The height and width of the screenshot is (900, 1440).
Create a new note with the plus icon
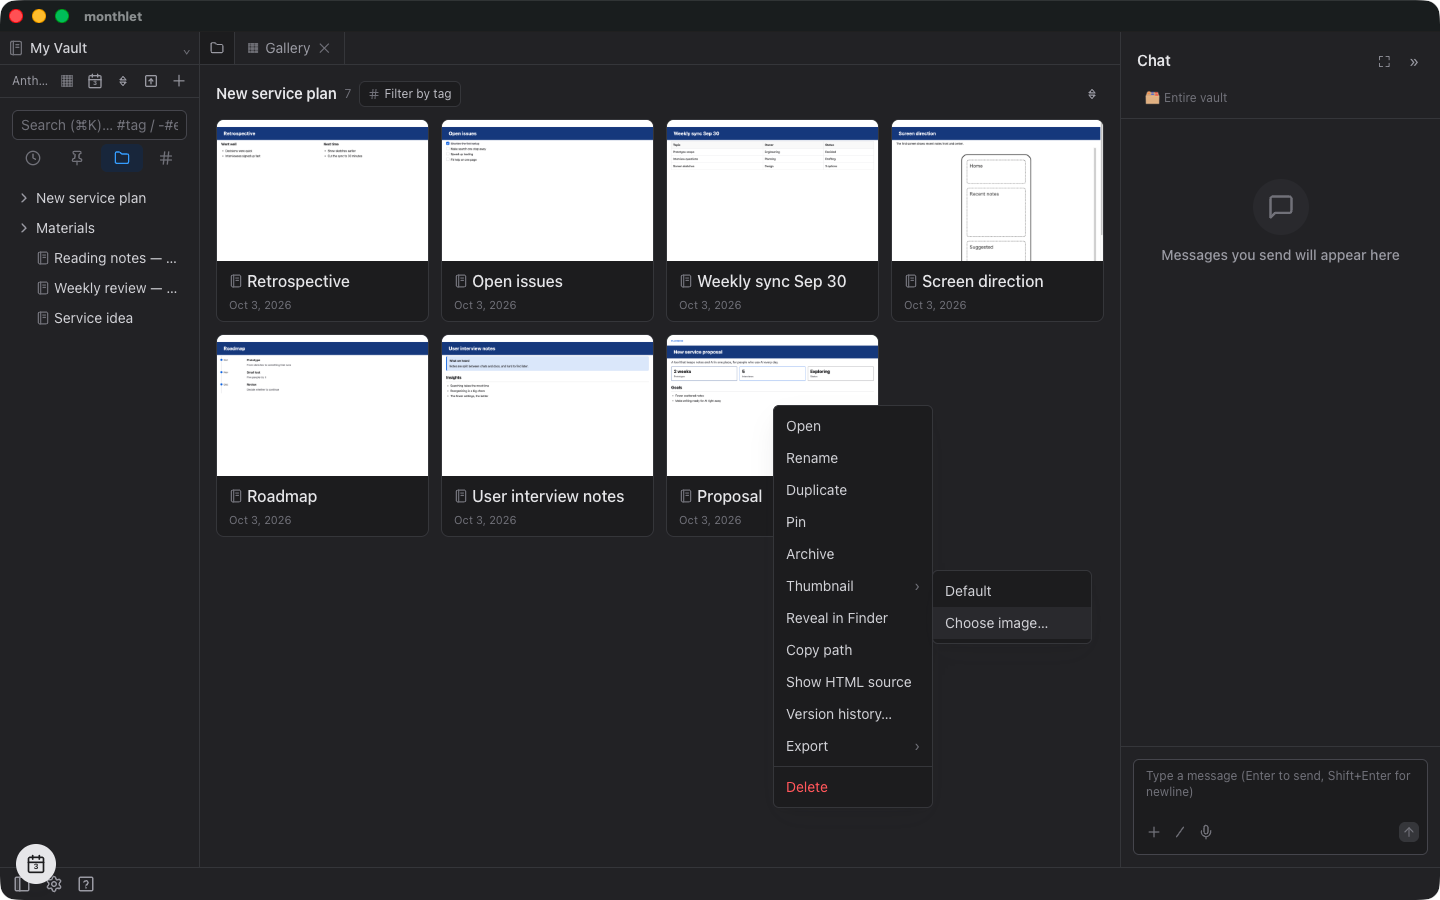tap(179, 81)
